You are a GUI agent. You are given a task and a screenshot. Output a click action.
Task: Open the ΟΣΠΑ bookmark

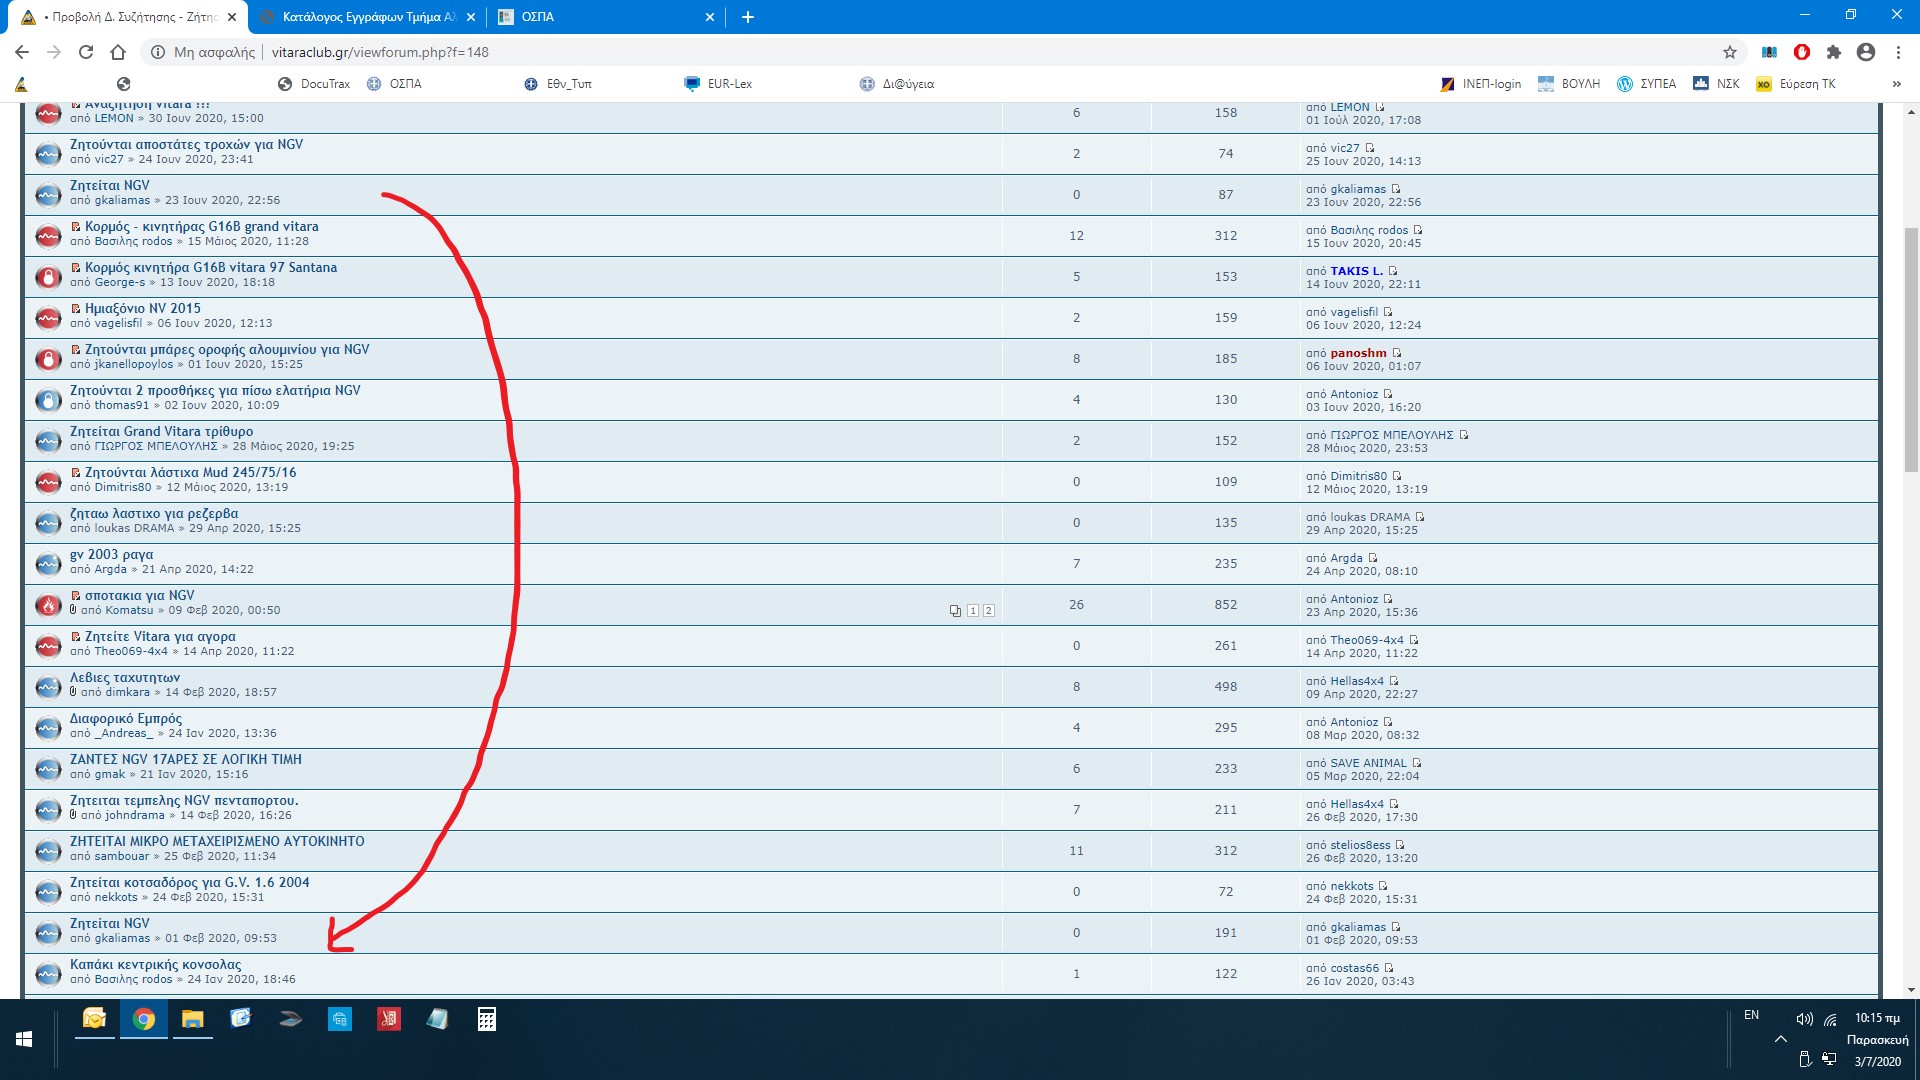(x=394, y=84)
